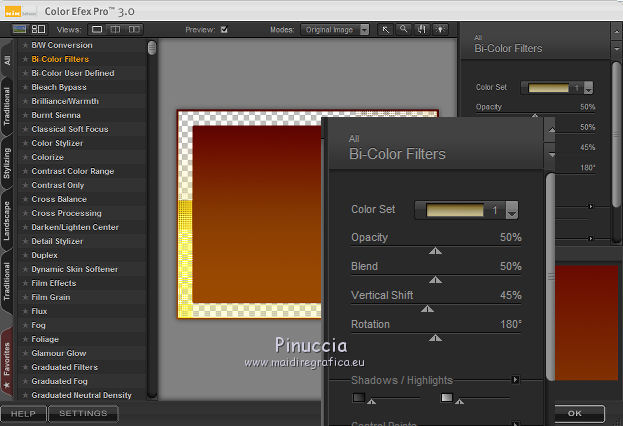Click the Opacity slider handle in overlay

pyautogui.click(x=435, y=252)
